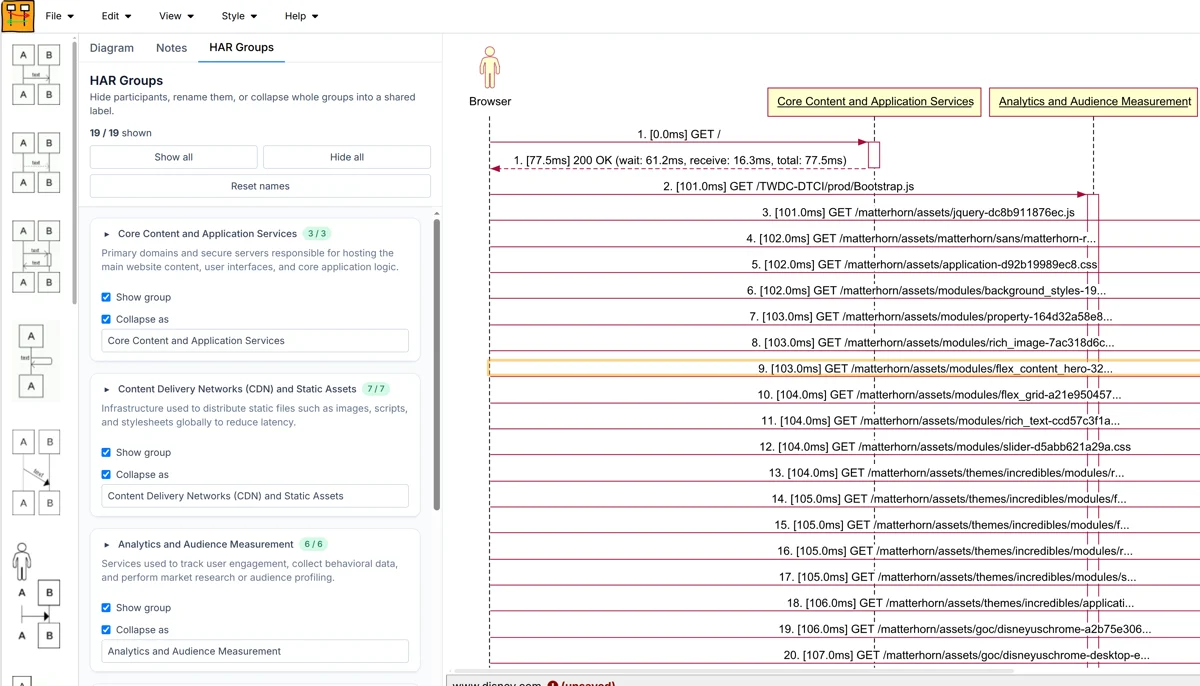1200x686 pixels.
Task: Click the Collapse as text field for Core Content
Action: (x=253, y=341)
